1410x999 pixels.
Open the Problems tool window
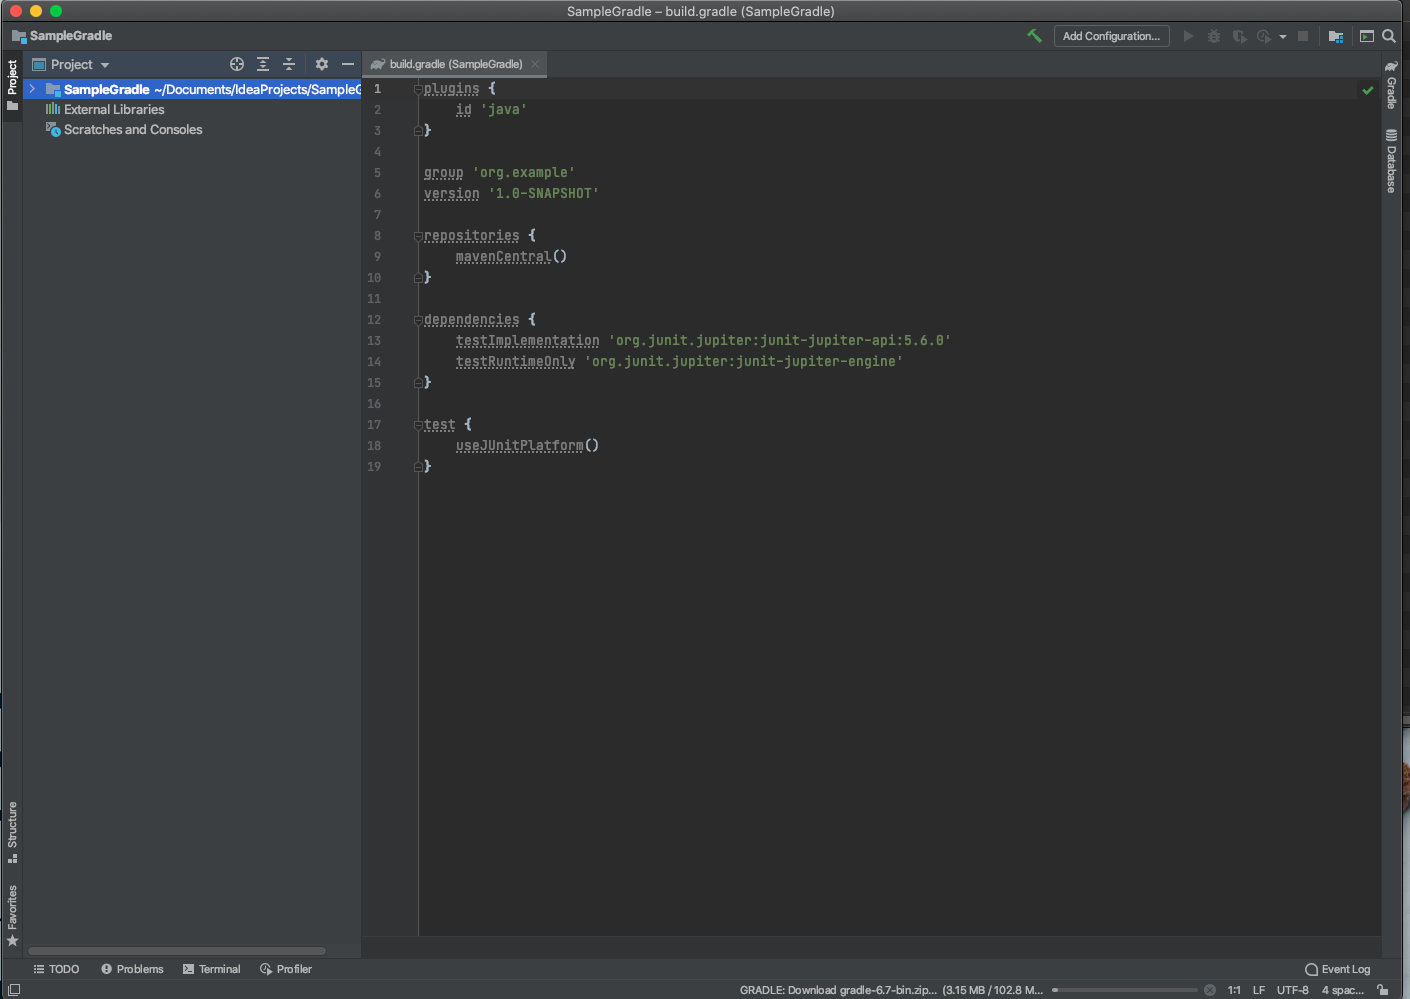pyautogui.click(x=132, y=969)
